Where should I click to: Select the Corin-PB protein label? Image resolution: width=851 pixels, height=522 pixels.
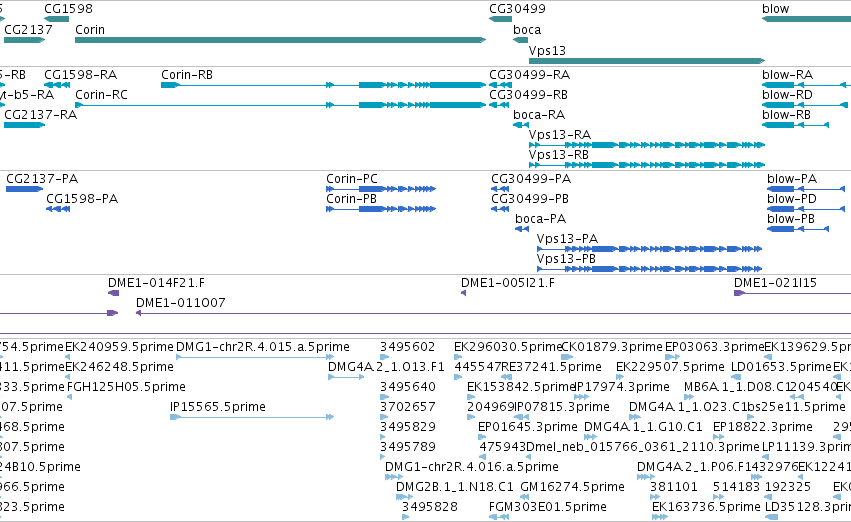click(x=351, y=199)
